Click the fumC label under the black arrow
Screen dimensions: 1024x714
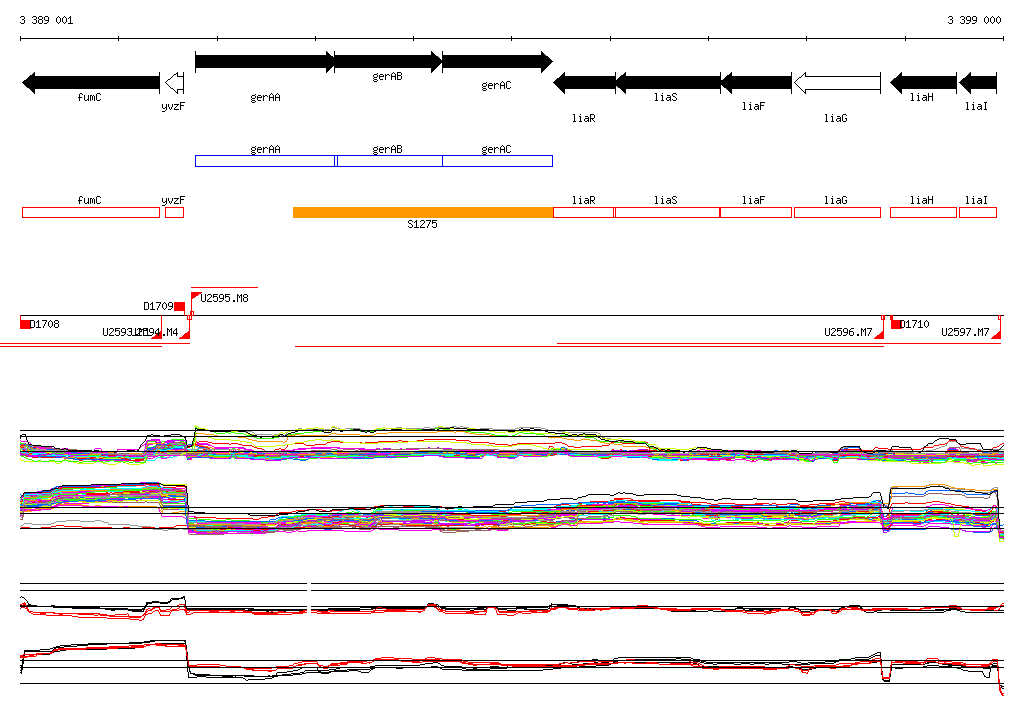click(89, 97)
